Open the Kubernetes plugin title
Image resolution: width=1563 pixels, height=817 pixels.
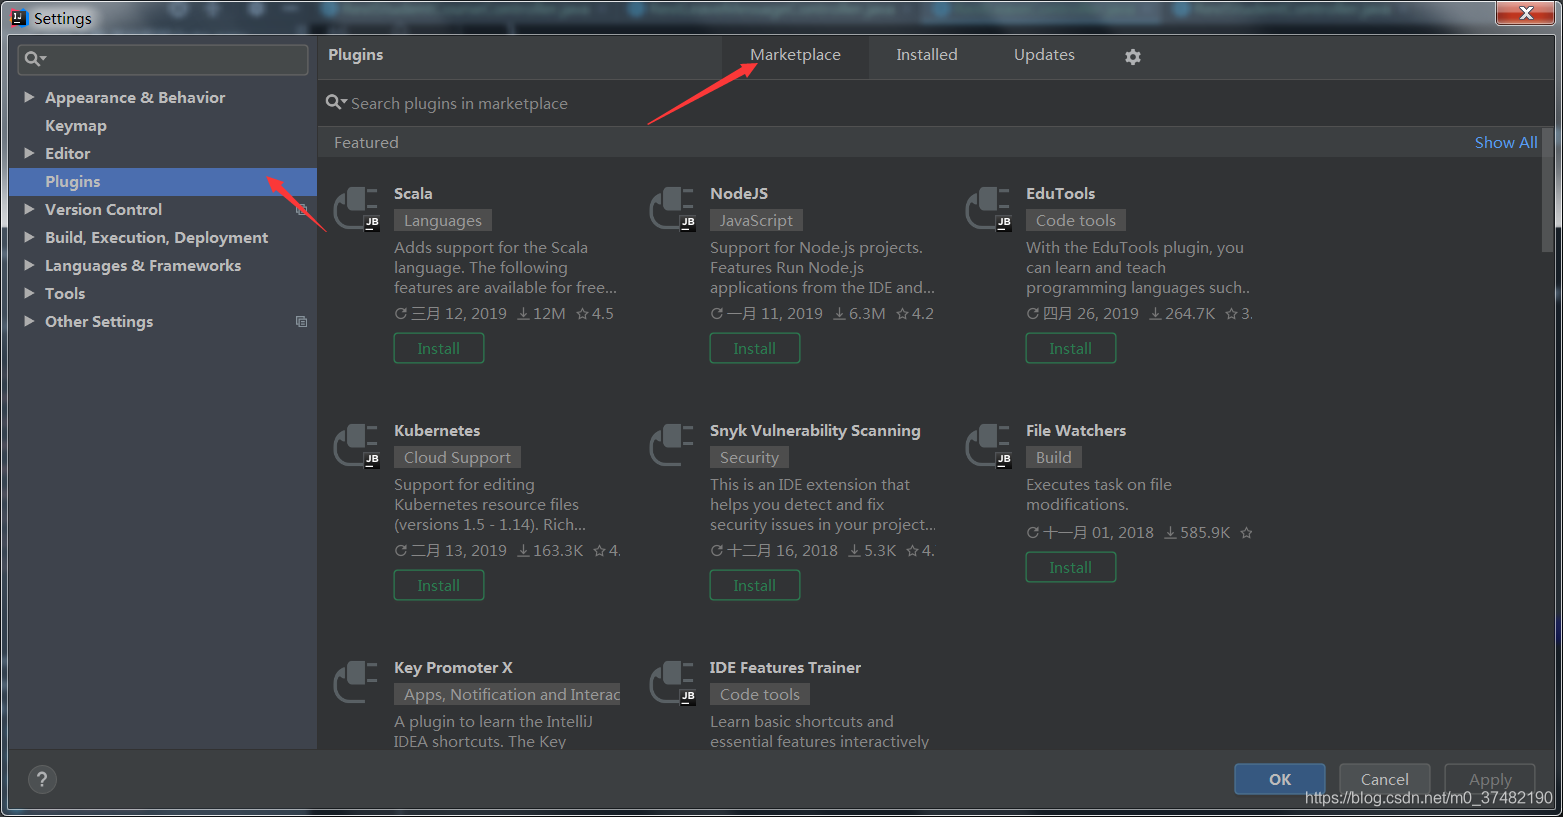point(437,430)
